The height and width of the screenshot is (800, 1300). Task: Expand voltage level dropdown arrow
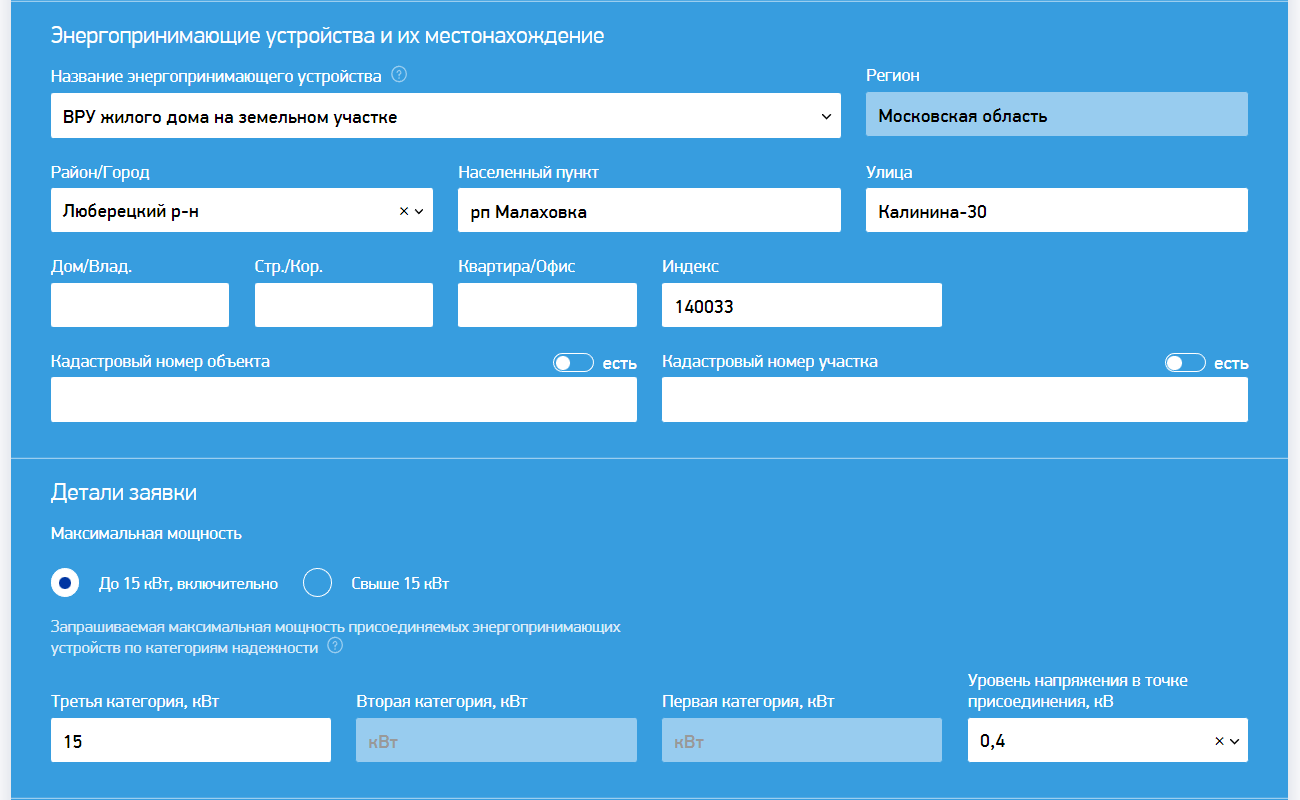[x=1234, y=741]
